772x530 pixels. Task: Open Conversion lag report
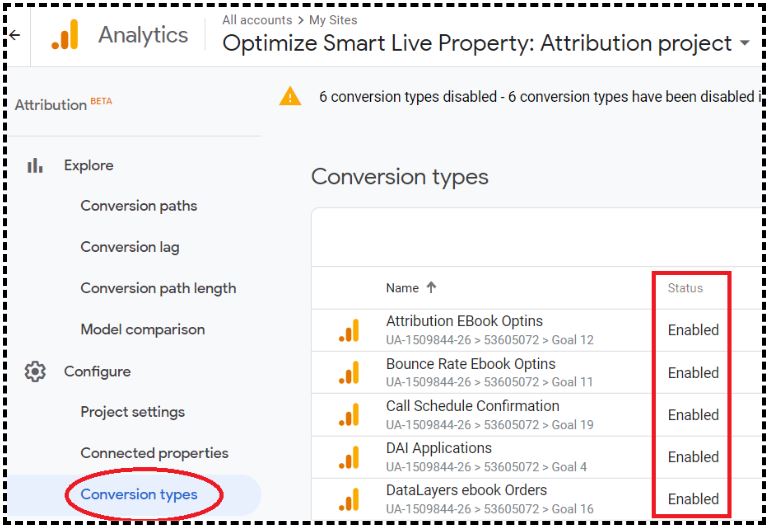pyautogui.click(x=130, y=247)
